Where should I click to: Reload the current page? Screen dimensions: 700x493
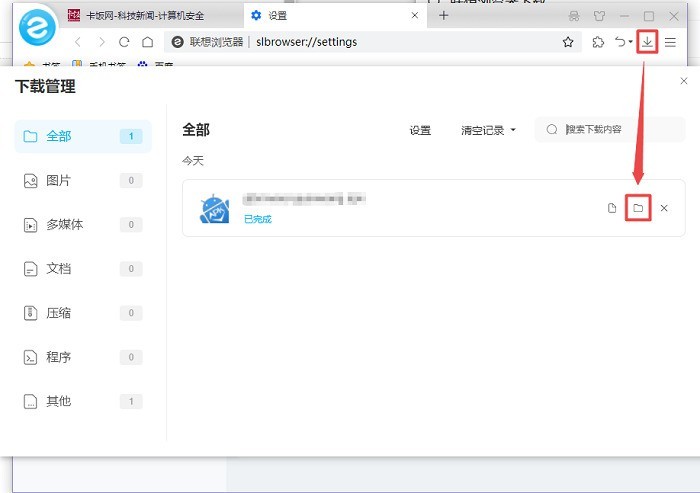point(124,42)
